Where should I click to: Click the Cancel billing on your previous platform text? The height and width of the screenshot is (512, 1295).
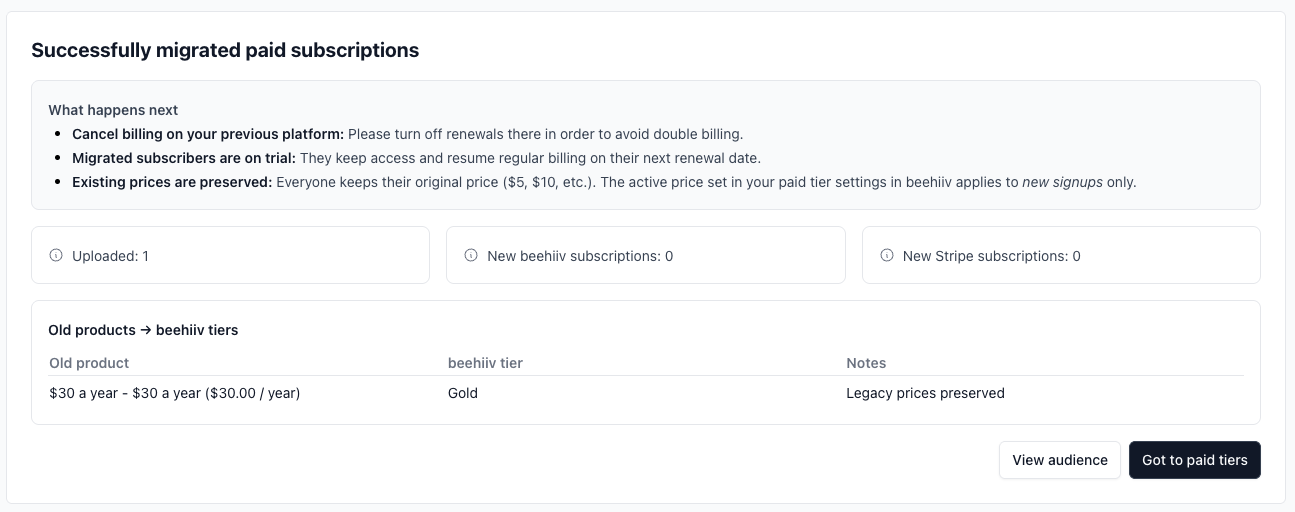click(x=208, y=134)
